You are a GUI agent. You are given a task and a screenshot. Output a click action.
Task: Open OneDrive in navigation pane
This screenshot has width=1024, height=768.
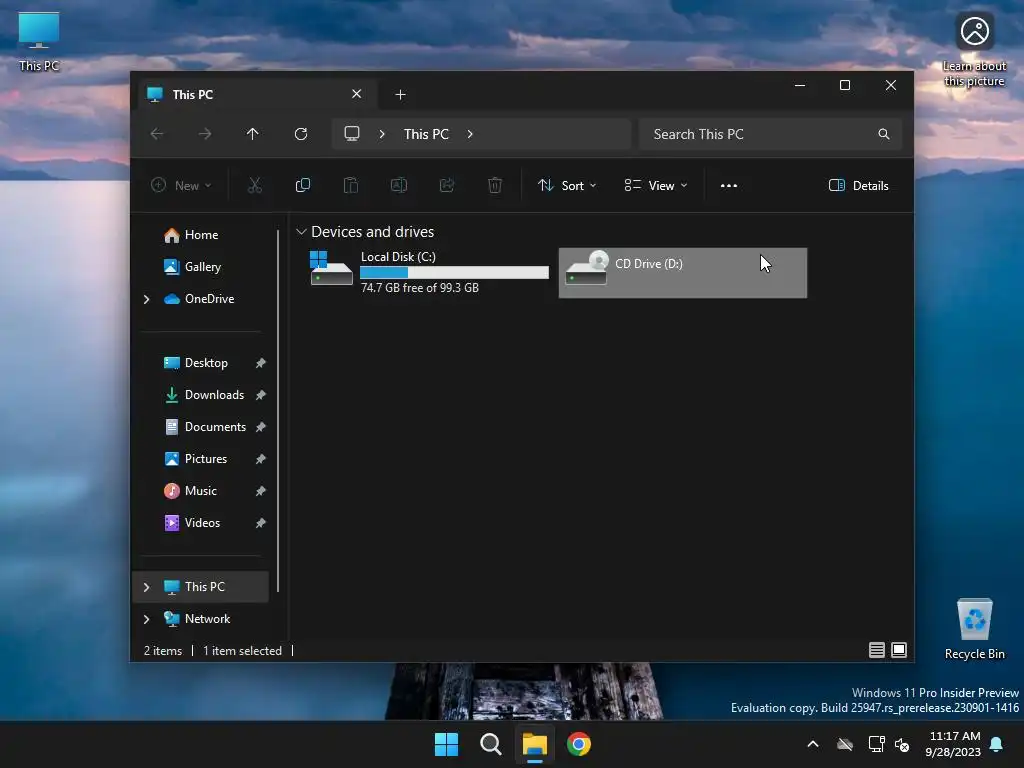pyautogui.click(x=209, y=299)
